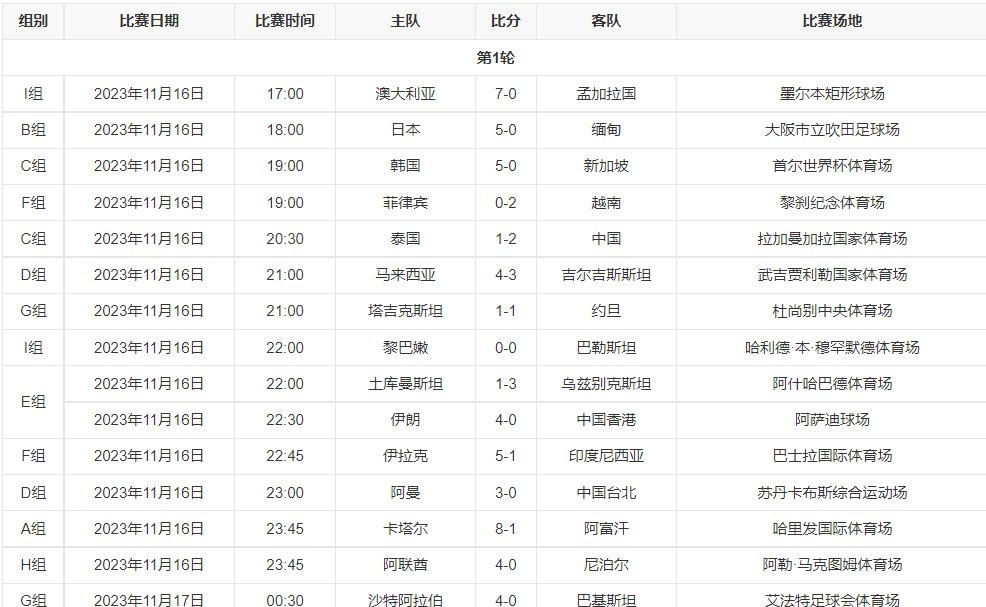Select the 第1轮 section row
The height and width of the screenshot is (607, 986).
pos(493,57)
